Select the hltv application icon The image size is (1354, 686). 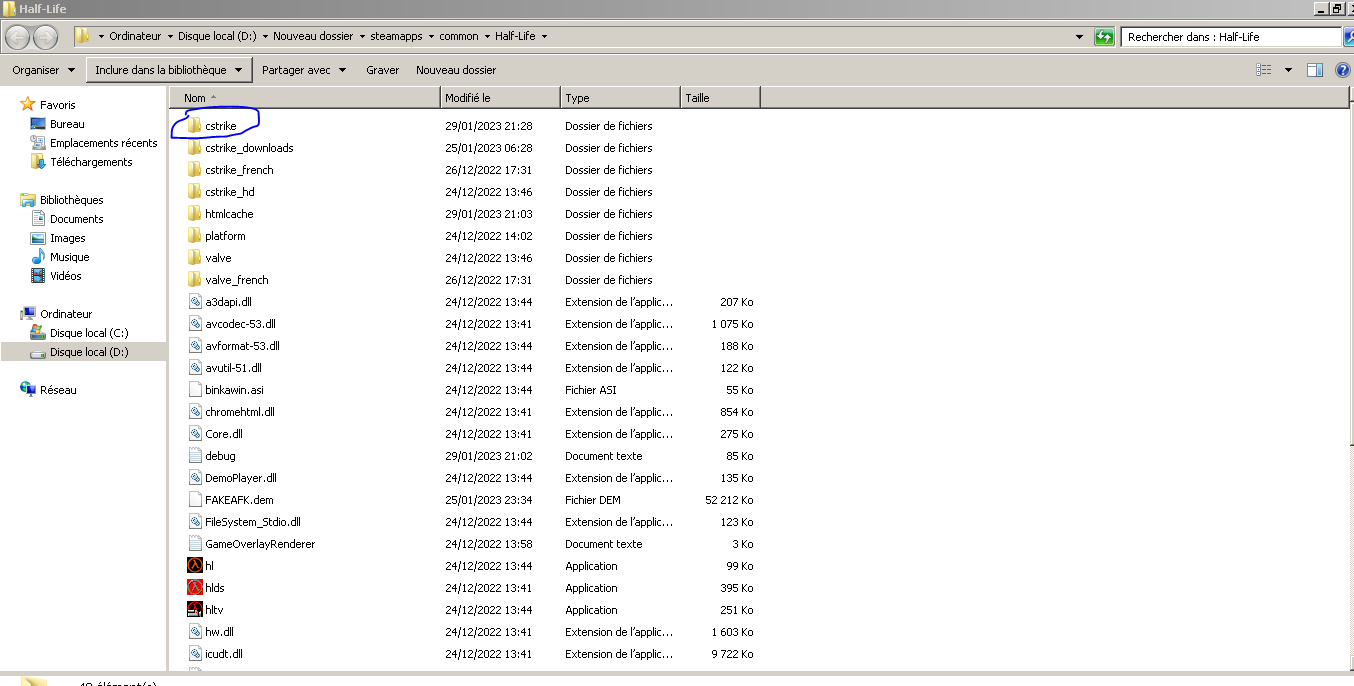(x=195, y=610)
